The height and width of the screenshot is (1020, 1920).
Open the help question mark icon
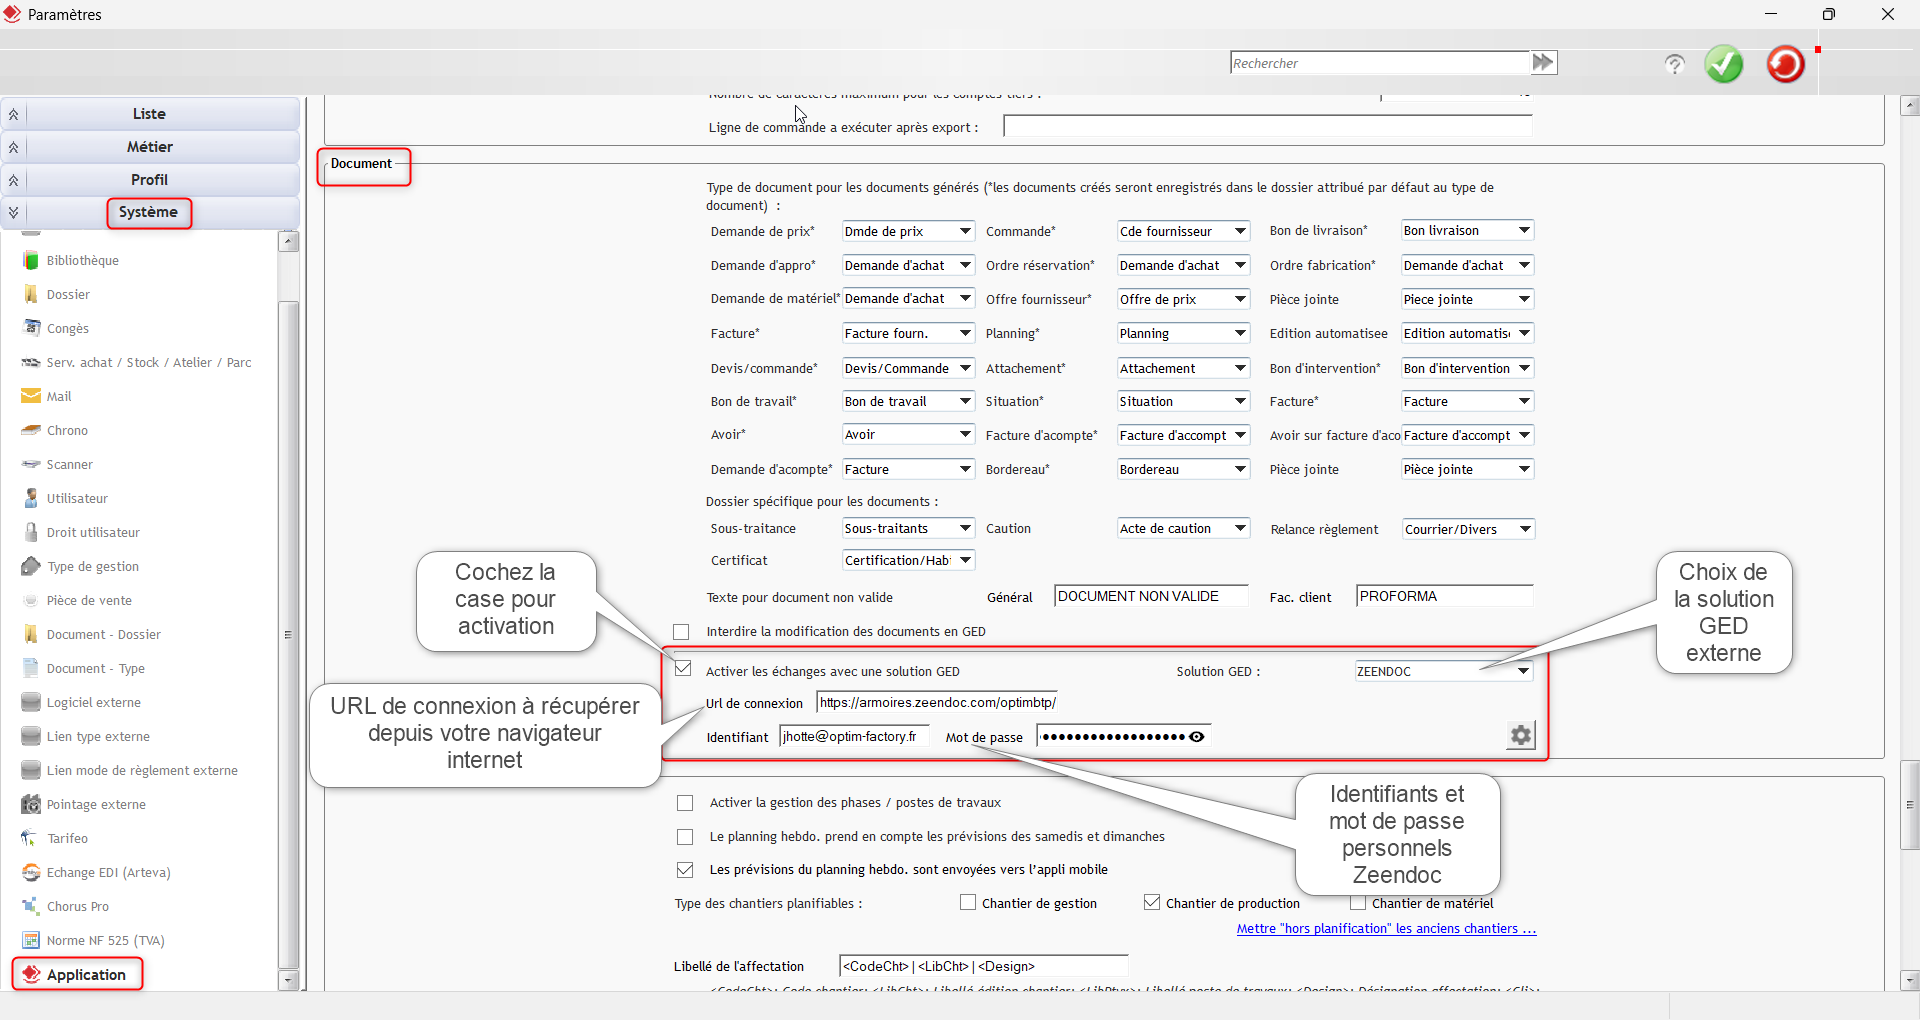coord(1674,64)
